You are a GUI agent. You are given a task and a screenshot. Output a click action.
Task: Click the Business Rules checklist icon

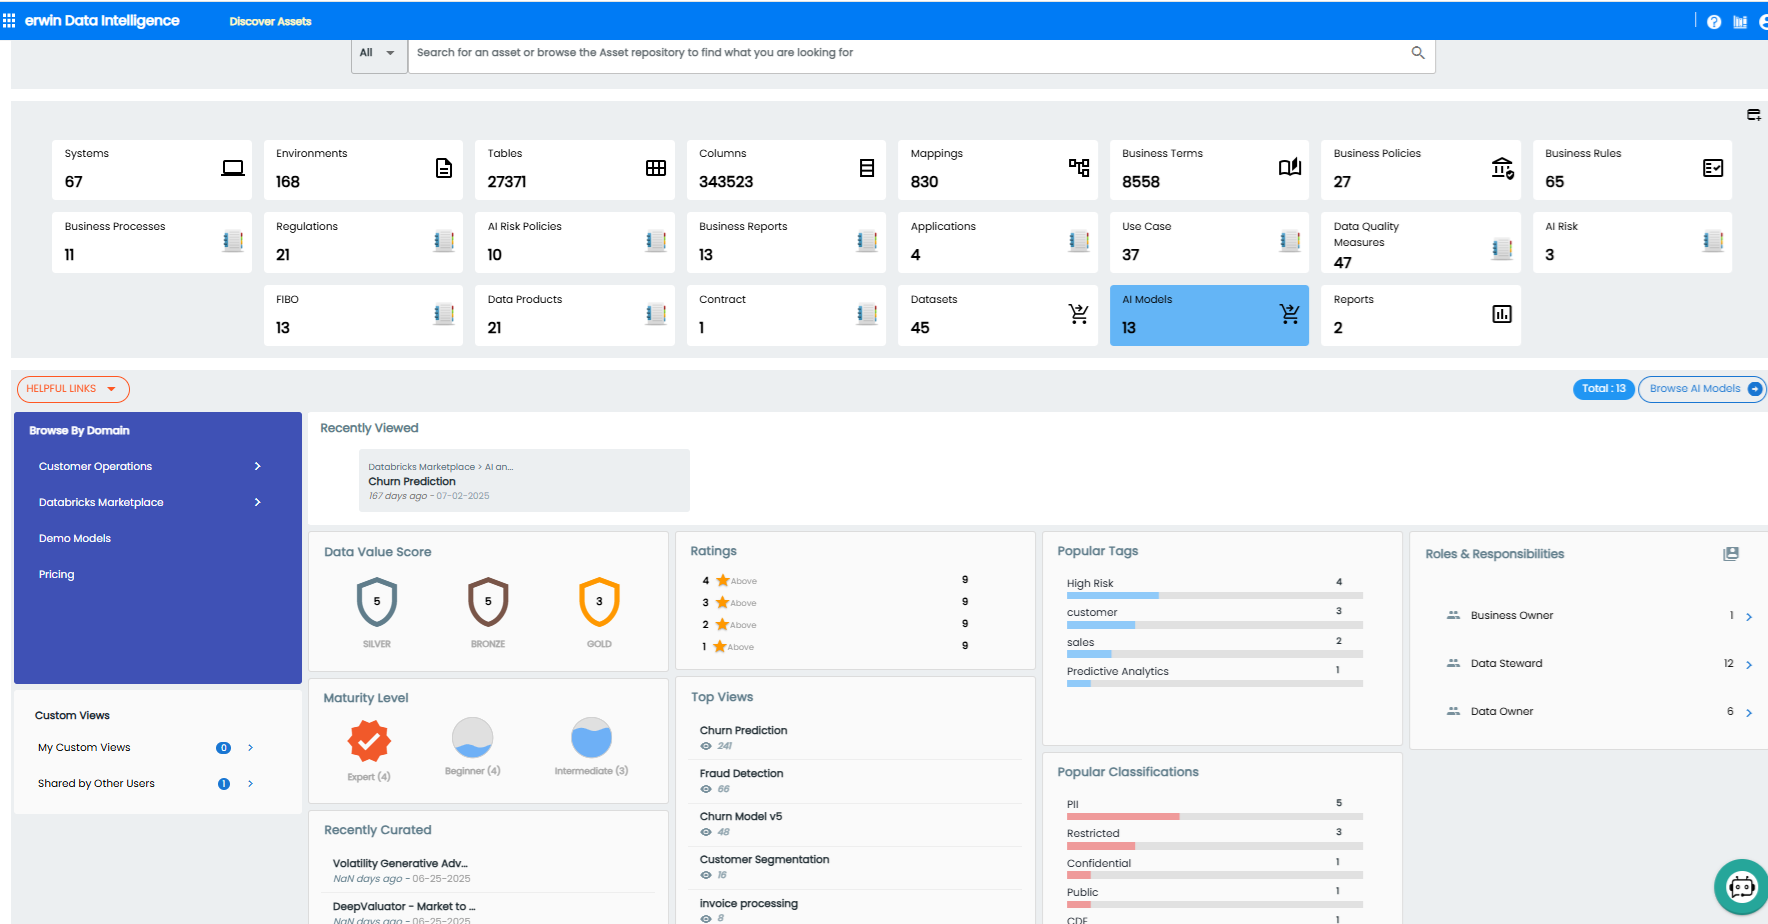pyautogui.click(x=1713, y=168)
